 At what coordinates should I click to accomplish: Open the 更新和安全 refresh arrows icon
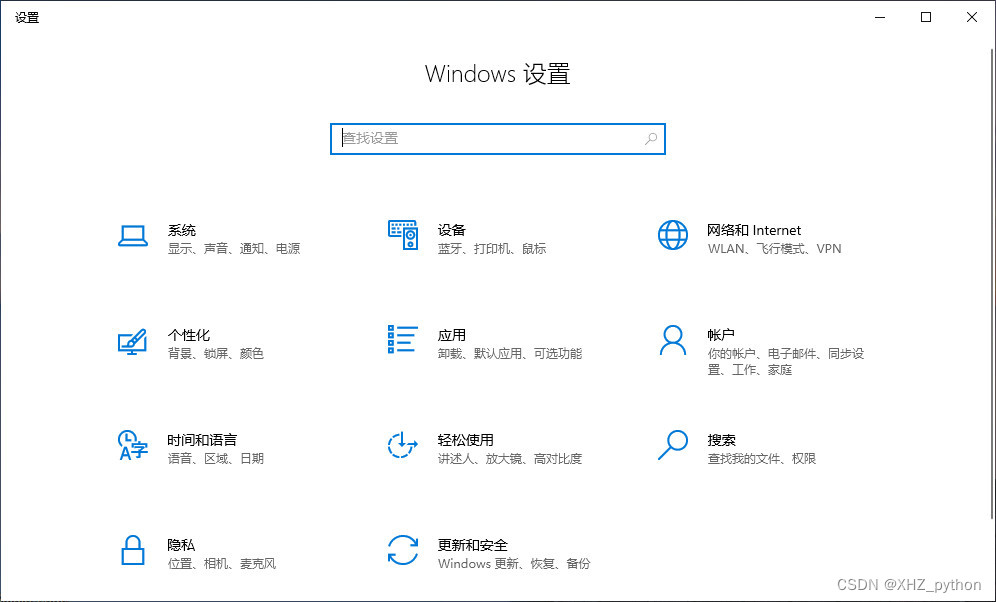(x=403, y=550)
